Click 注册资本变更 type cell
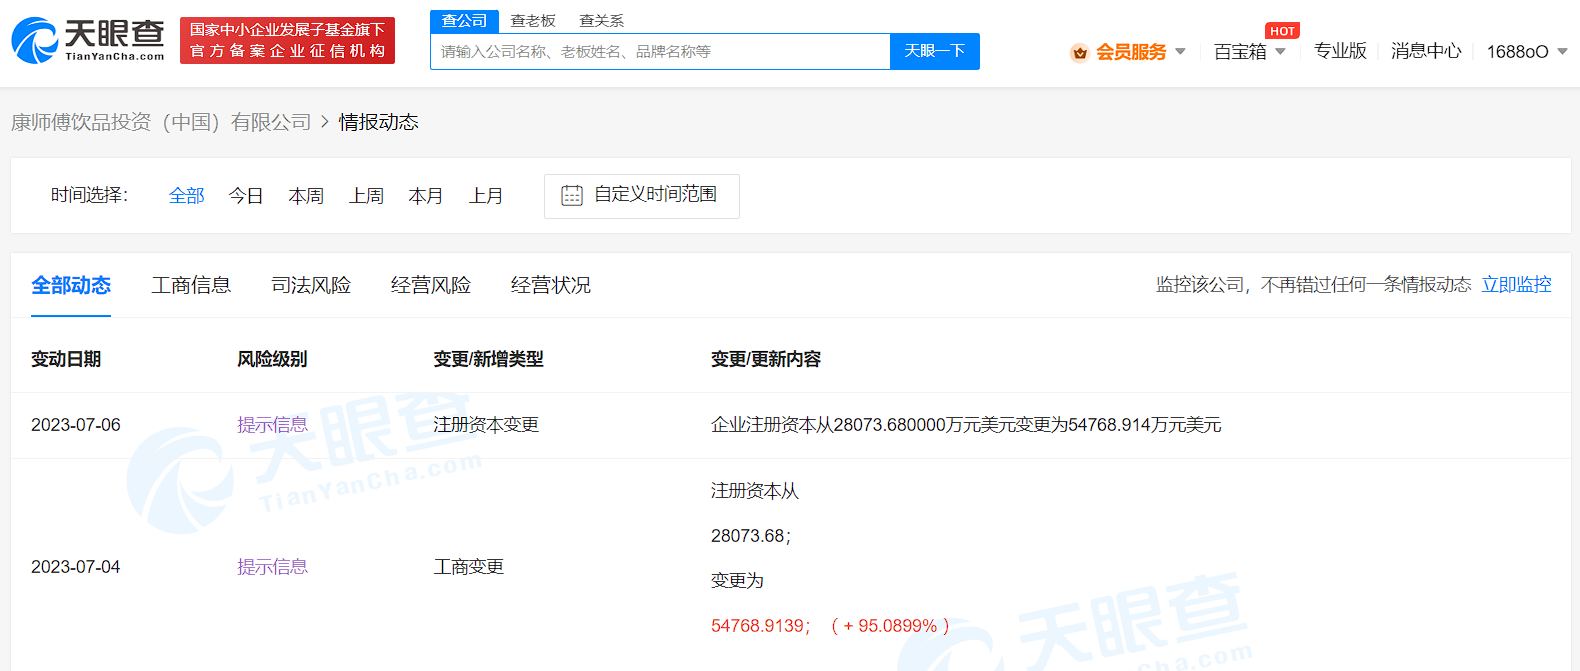The image size is (1580, 671). coord(486,425)
